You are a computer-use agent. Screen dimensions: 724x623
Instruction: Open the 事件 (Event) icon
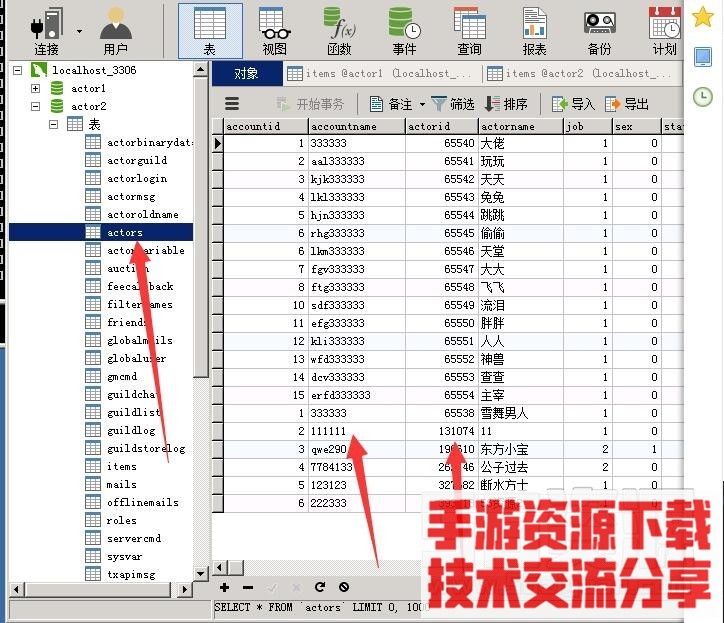coord(404,31)
